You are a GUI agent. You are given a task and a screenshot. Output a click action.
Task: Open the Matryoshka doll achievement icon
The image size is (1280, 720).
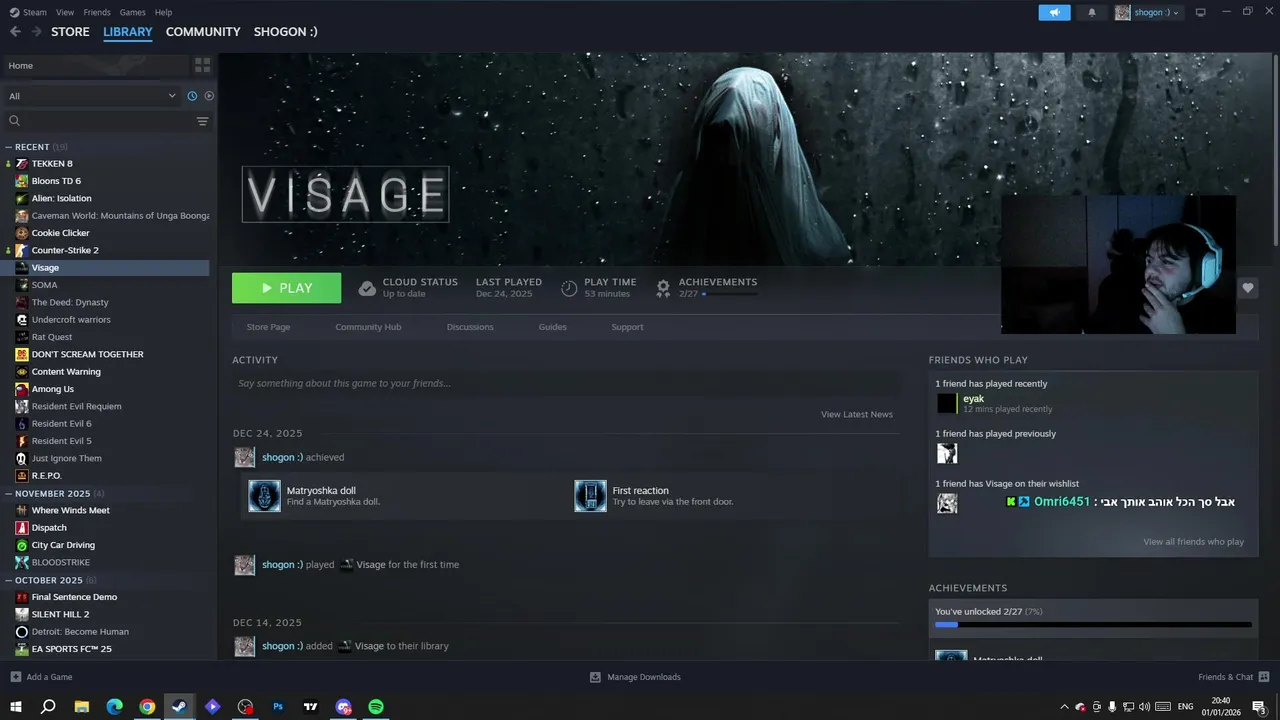coord(264,496)
